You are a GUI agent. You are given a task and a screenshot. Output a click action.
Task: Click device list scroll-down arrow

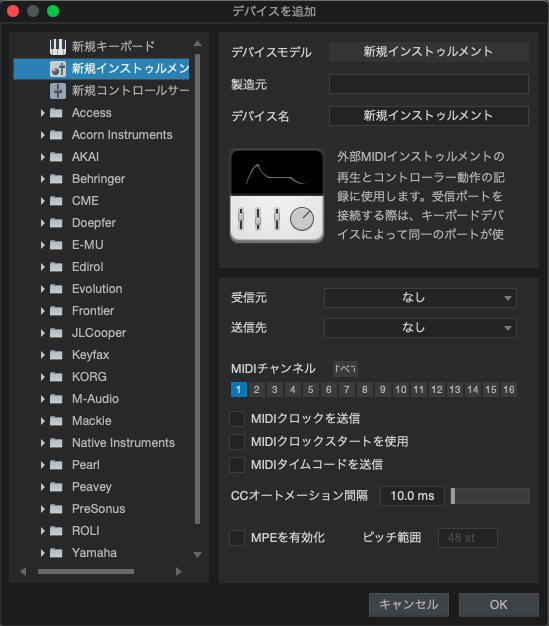(x=197, y=555)
